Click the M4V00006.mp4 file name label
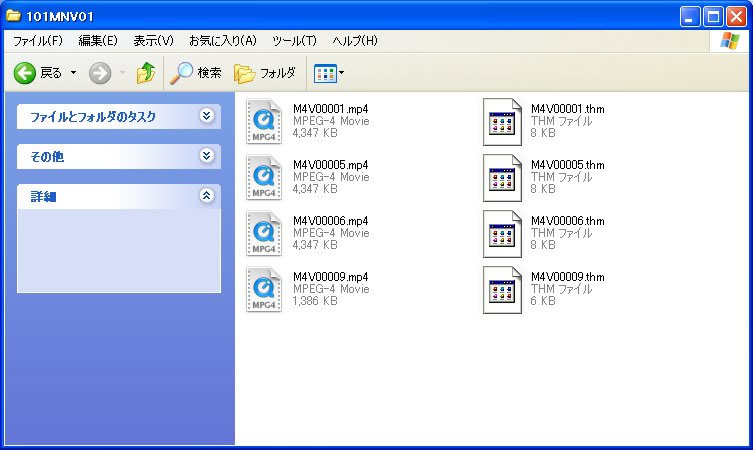This screenshot has width=753, height=450. [x=331, y=220]
